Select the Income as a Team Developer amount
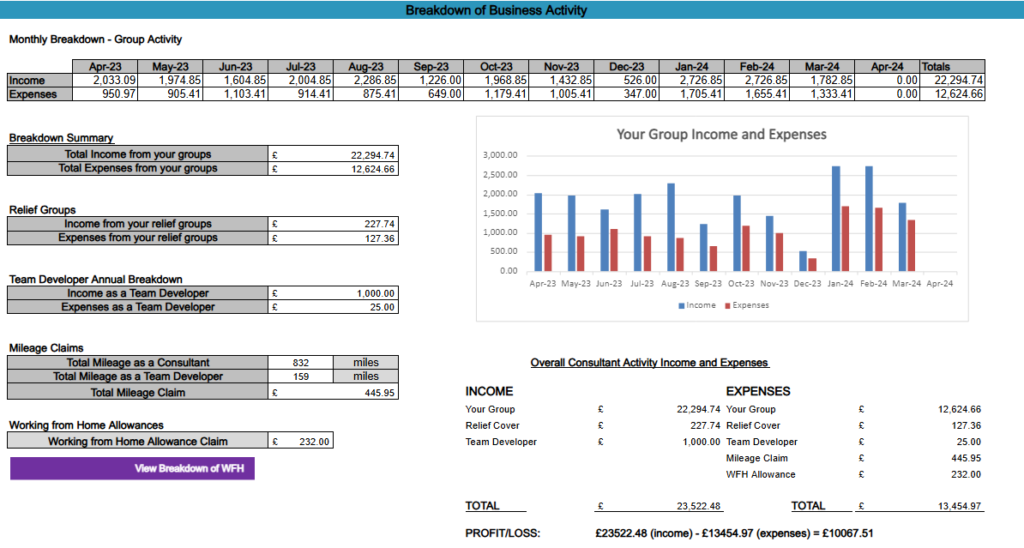1024x548 pixels. point(333,293)
